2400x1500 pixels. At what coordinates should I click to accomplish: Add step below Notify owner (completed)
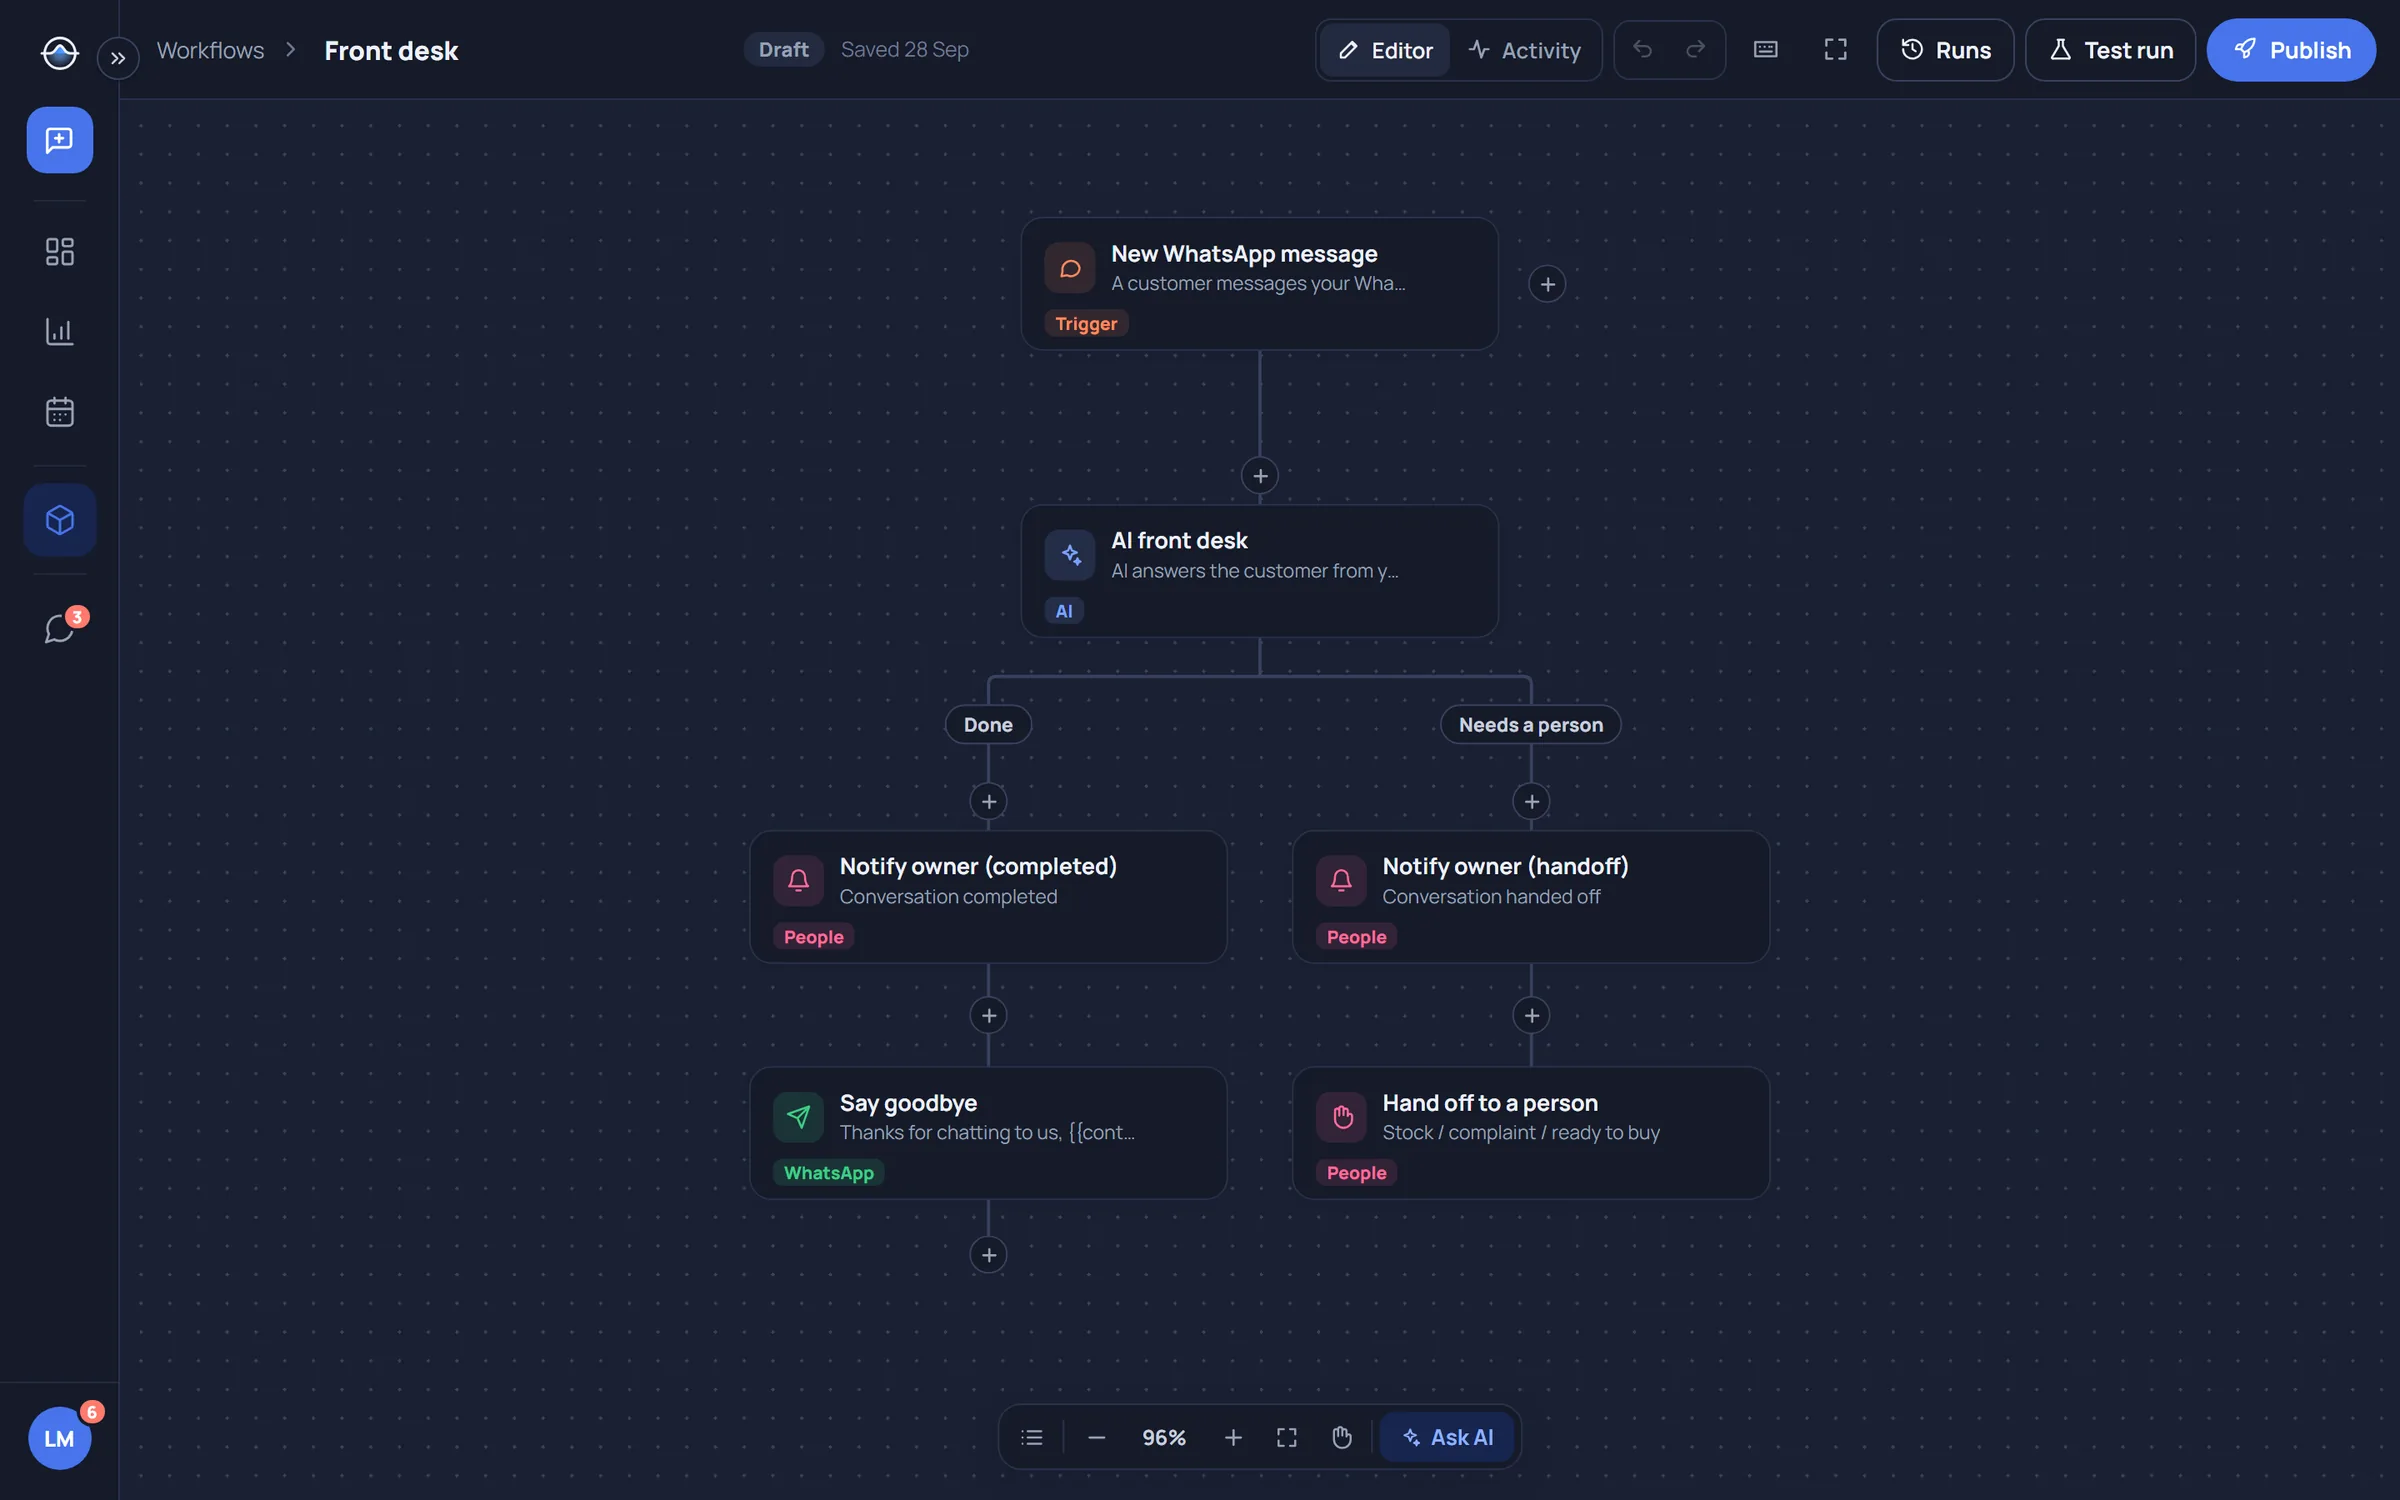click(x=988, y=1016)
